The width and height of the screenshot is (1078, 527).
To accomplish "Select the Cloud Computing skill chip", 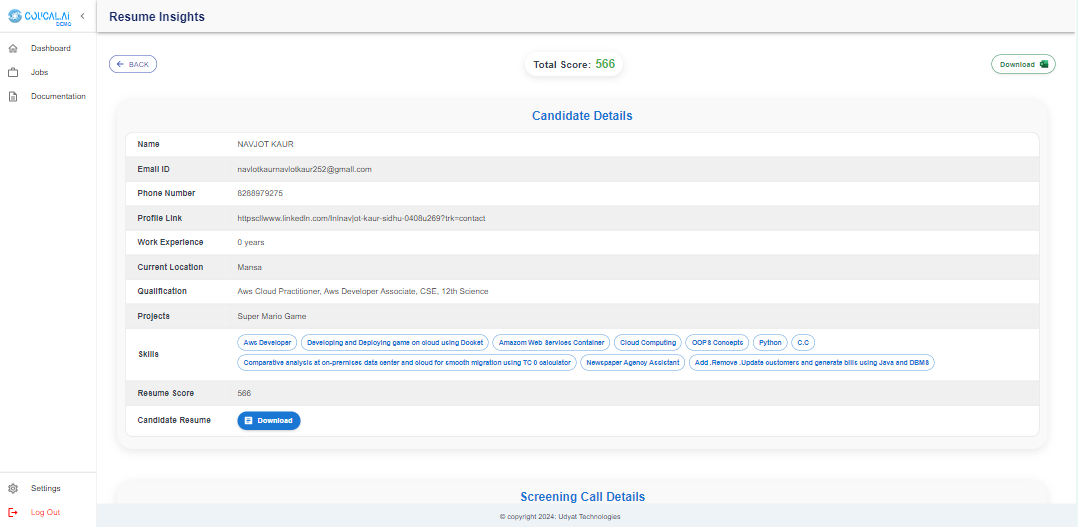I will (x=648, y=342).
